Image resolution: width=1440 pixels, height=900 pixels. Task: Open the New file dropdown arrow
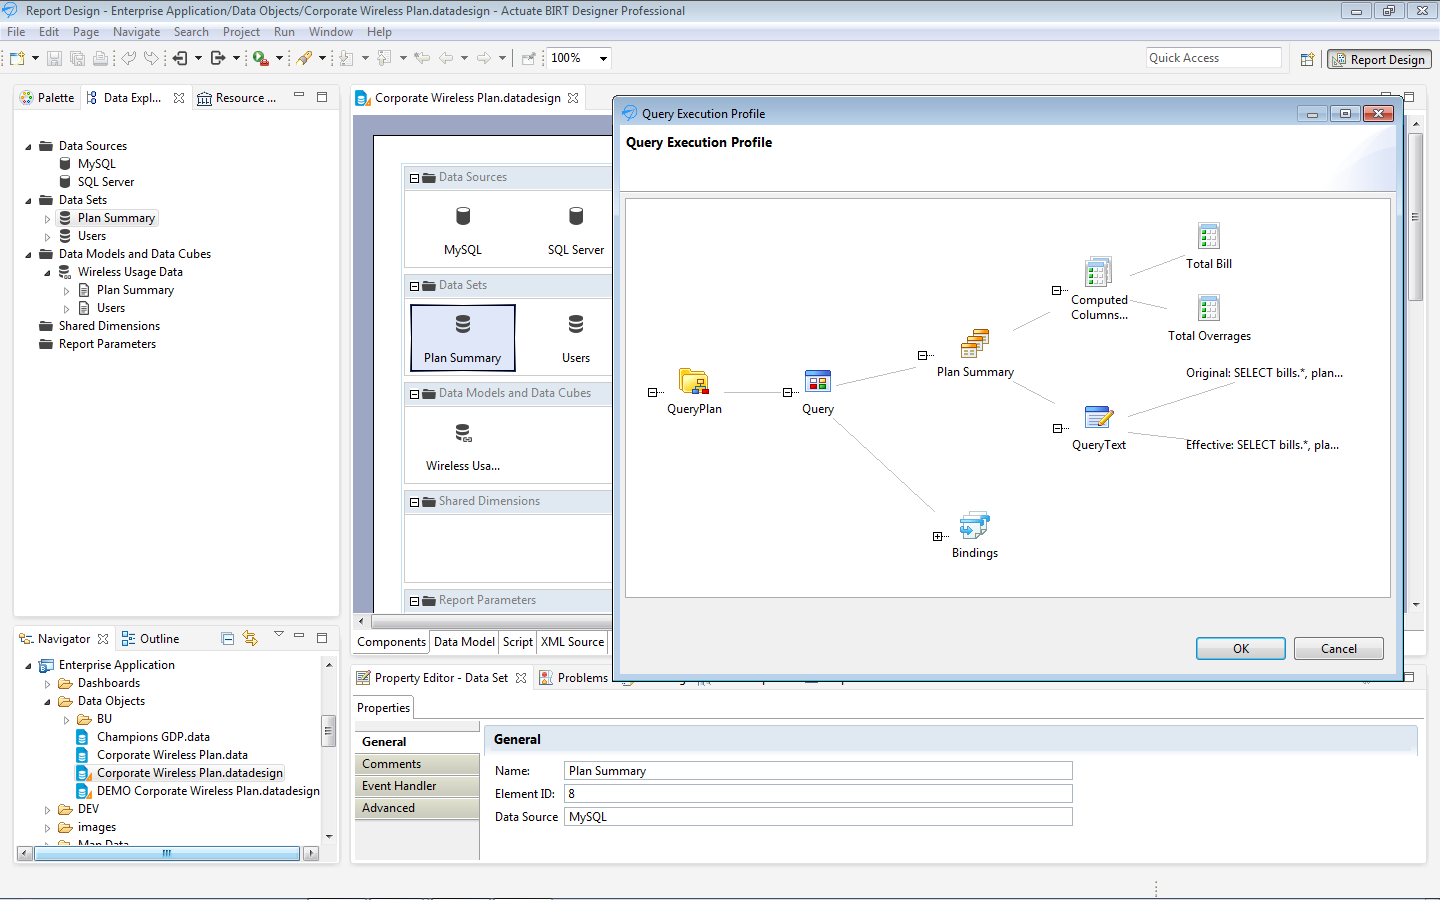pyautogui.click(x=35, y=58)
